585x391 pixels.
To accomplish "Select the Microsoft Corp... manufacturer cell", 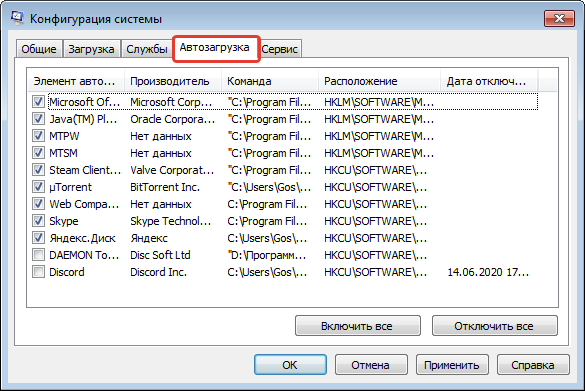I will [171, 102].
